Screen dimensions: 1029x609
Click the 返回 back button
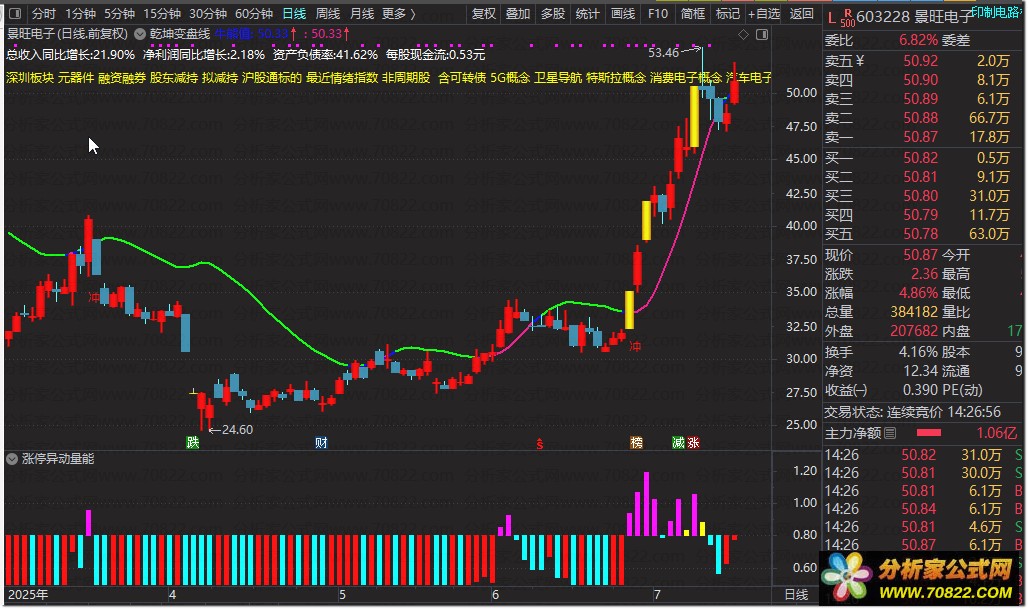[801, 13]
